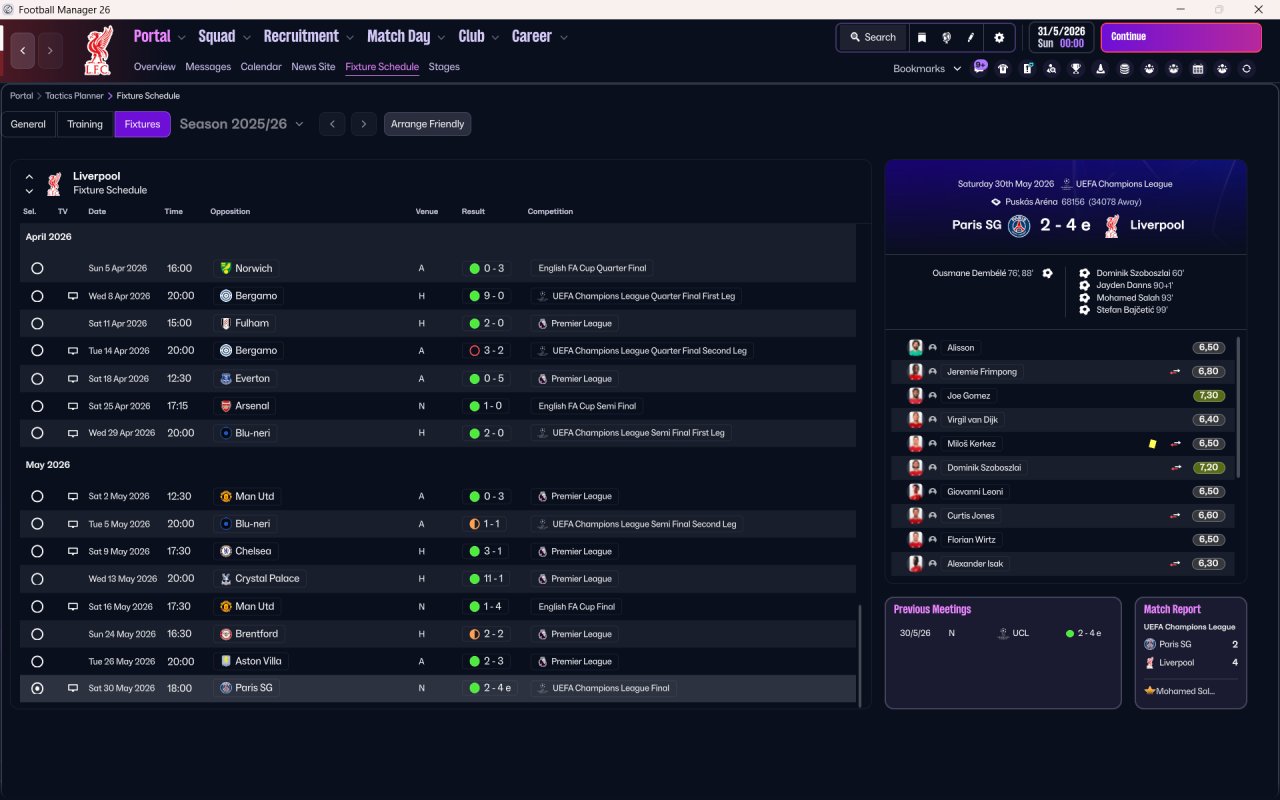Open the Stages sub-menu item
Image resolution: width=1280 pixels, height=800 pixels.
(444, 67)
